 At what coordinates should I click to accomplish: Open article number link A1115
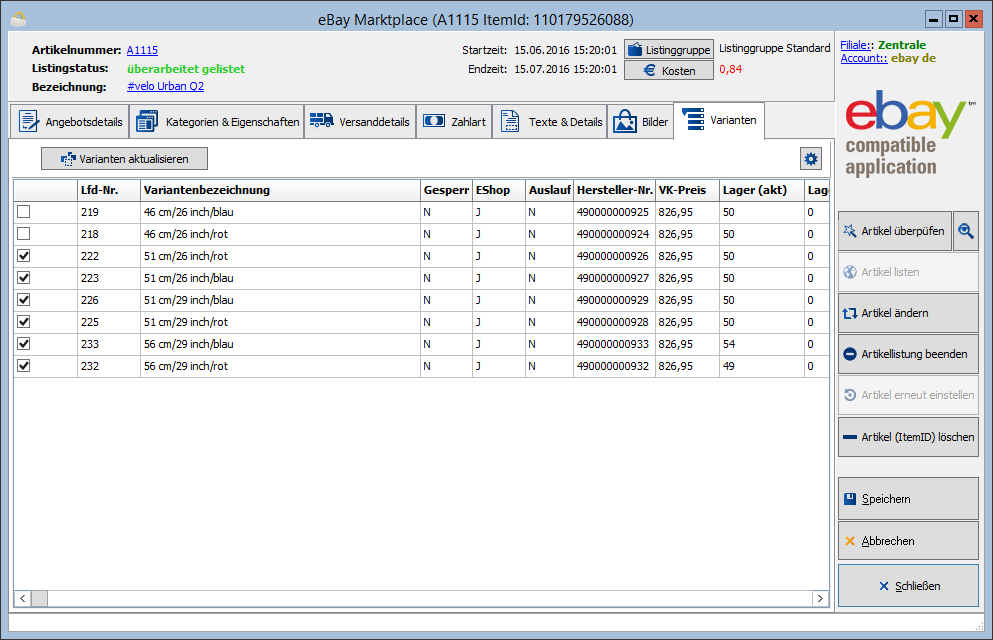coord(142,50)
